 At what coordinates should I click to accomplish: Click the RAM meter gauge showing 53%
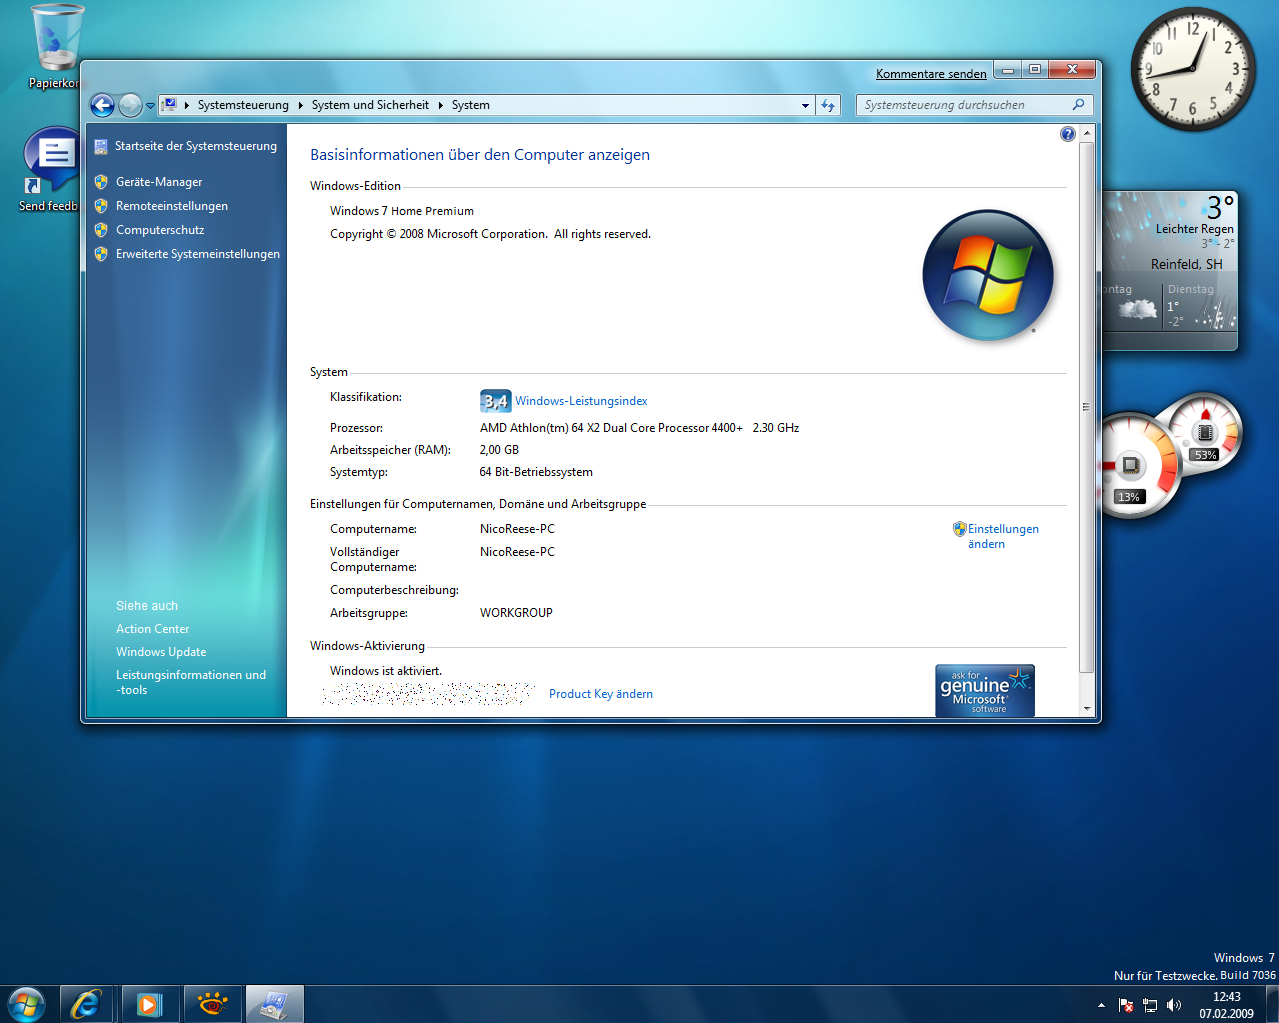coord(1204,433)
